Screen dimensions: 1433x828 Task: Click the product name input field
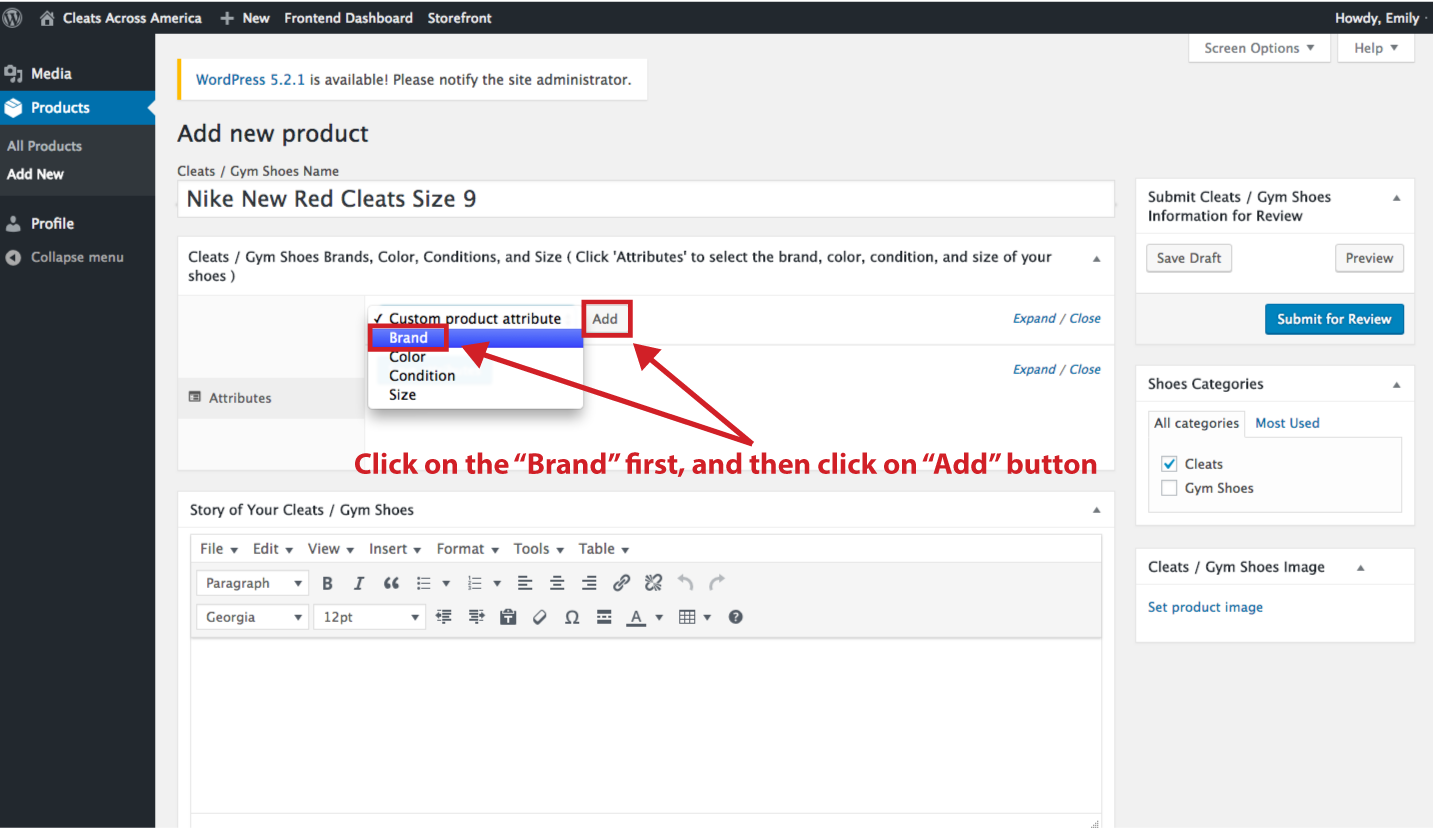point(645,199)
